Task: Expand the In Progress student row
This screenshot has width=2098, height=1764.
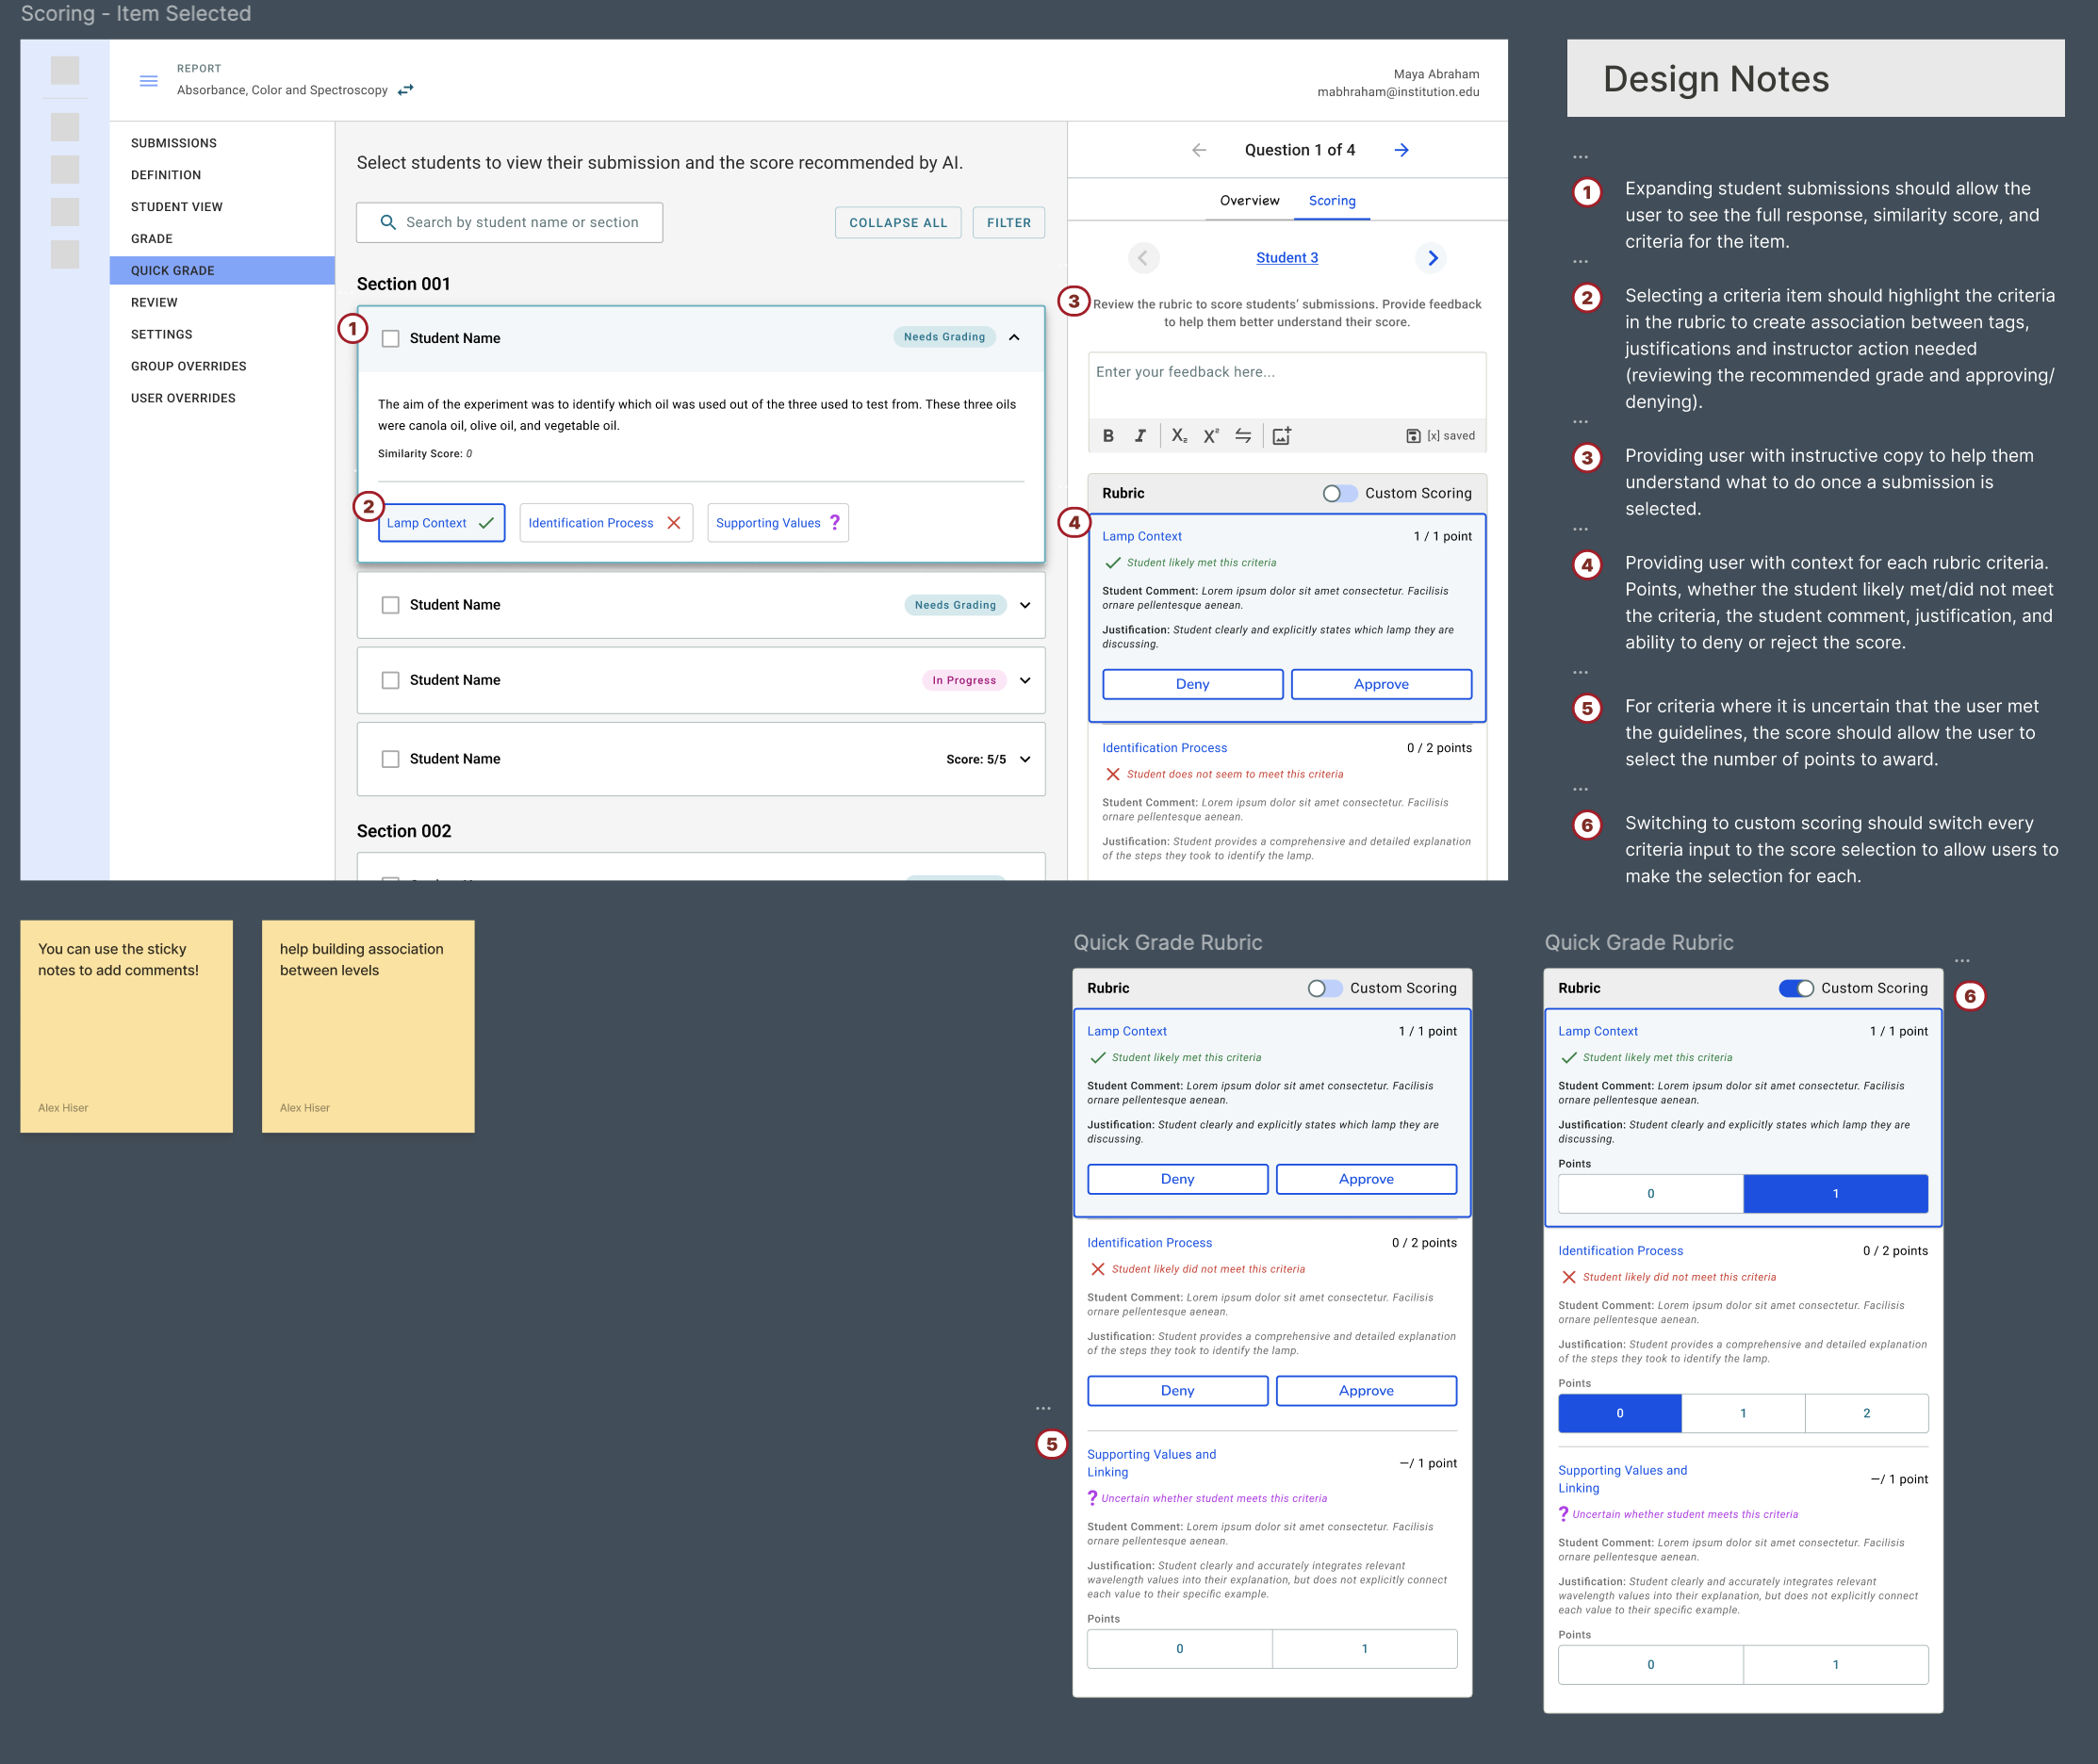Action: [x=1025, y=680]
